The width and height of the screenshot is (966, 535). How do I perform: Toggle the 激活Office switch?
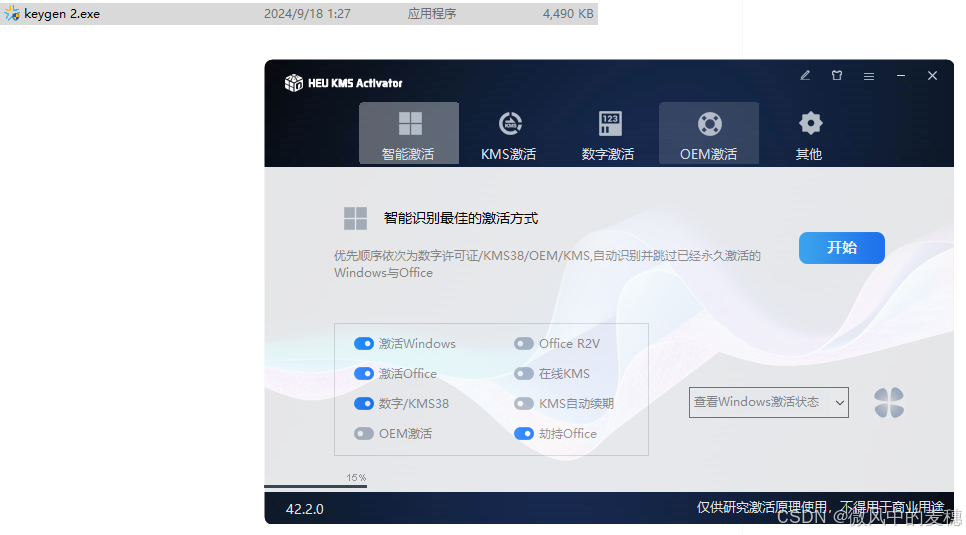[x=363, y=374]
